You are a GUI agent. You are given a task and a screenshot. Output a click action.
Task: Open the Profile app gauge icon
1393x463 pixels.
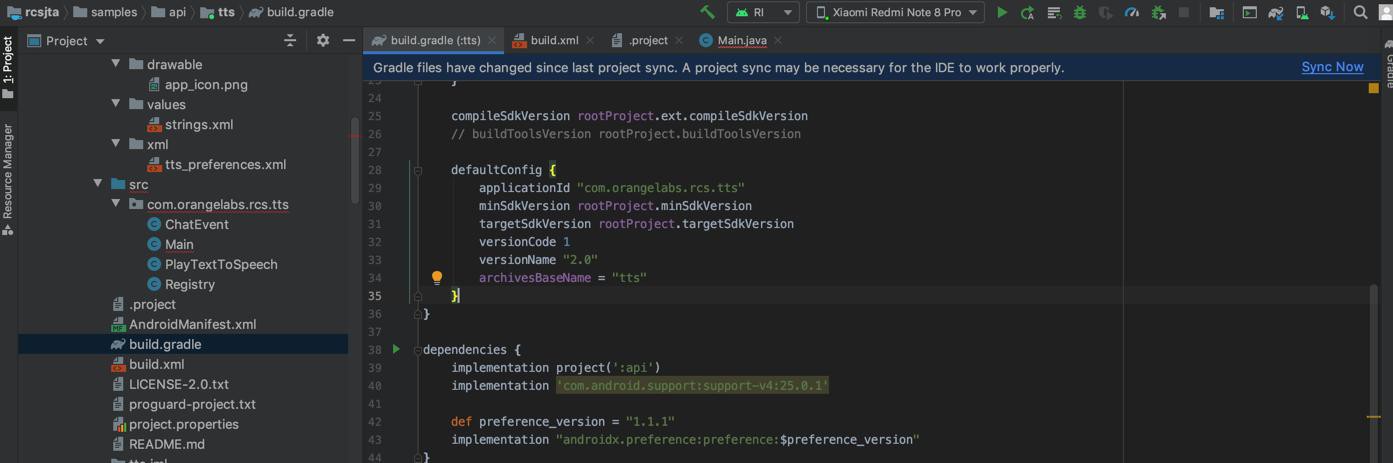coord(1131,12)
